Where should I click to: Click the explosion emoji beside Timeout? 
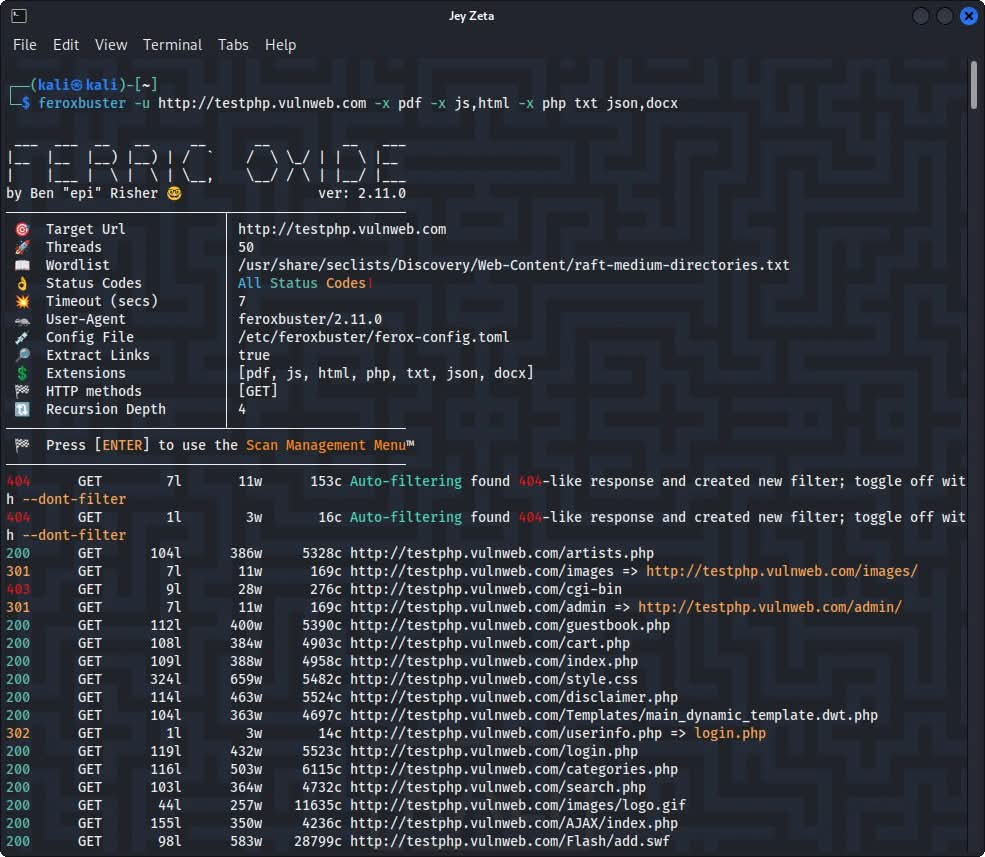pyautogui.click(x=22, y=301)
